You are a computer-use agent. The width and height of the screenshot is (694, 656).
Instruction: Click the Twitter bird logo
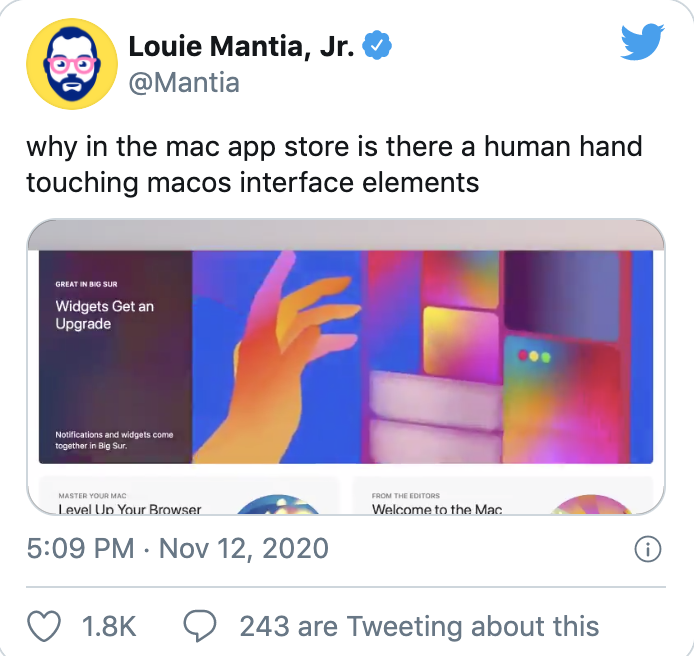click(642, 42)
